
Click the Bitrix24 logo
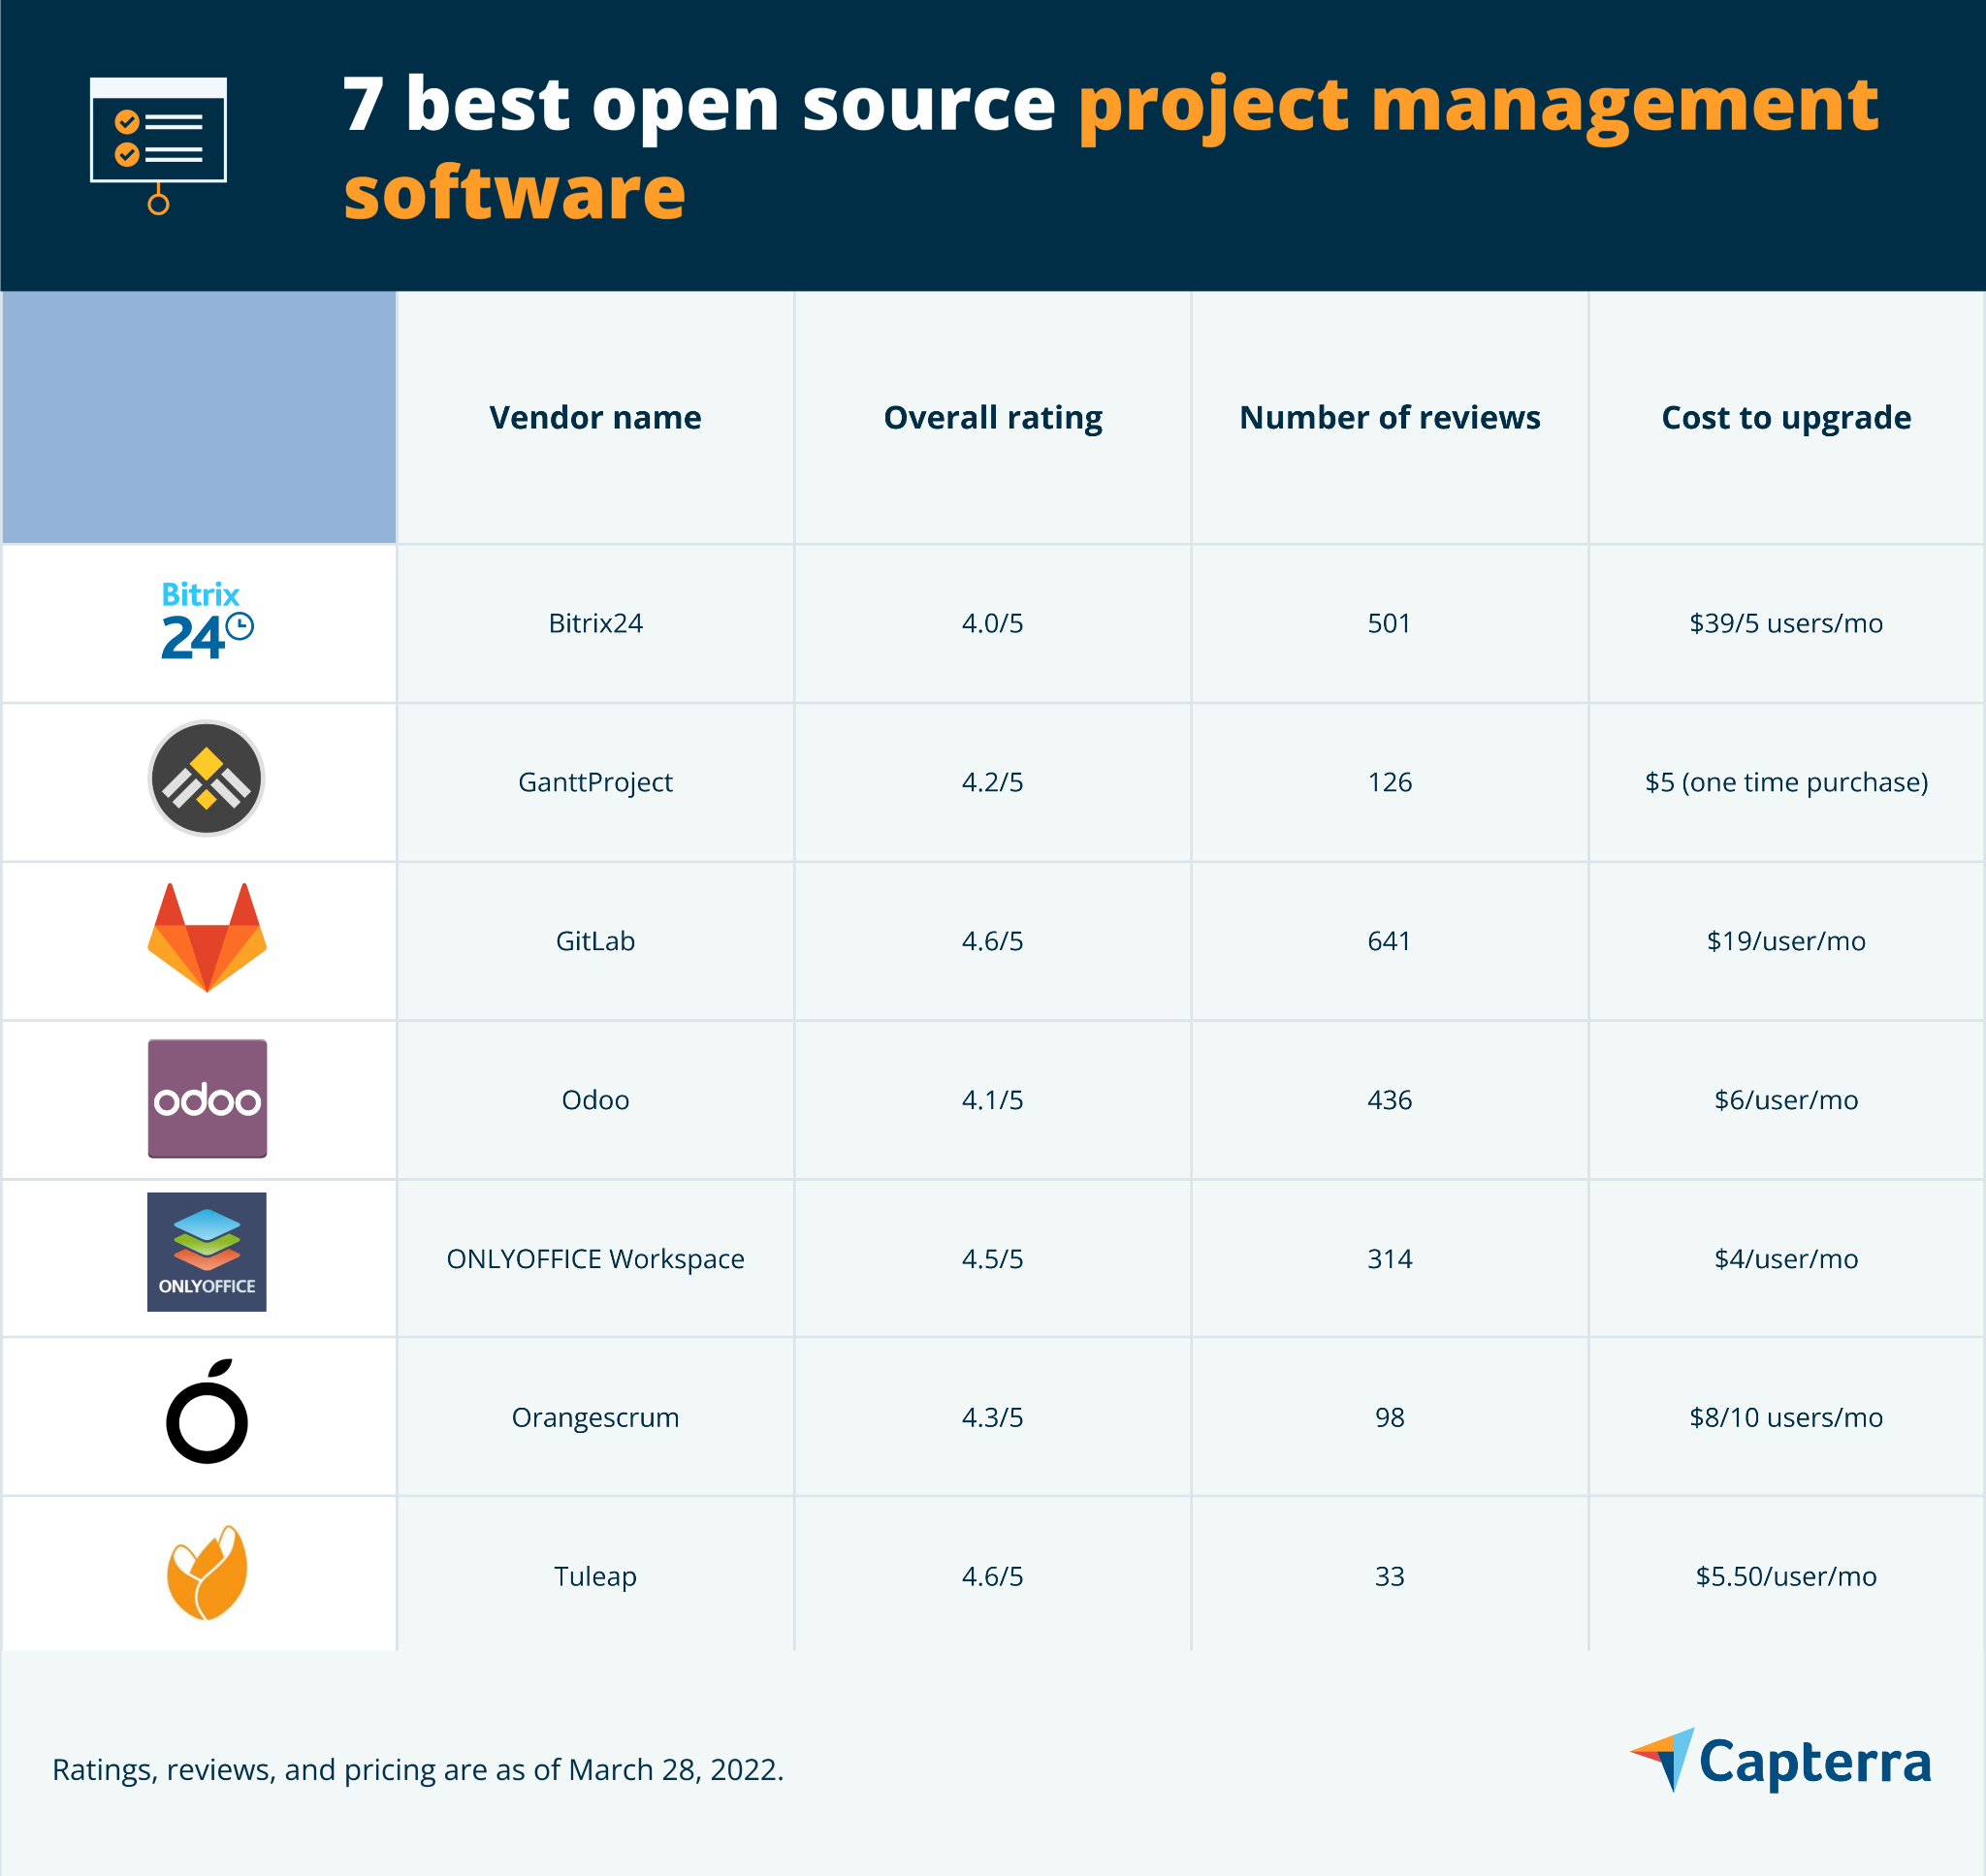[206, 621]
